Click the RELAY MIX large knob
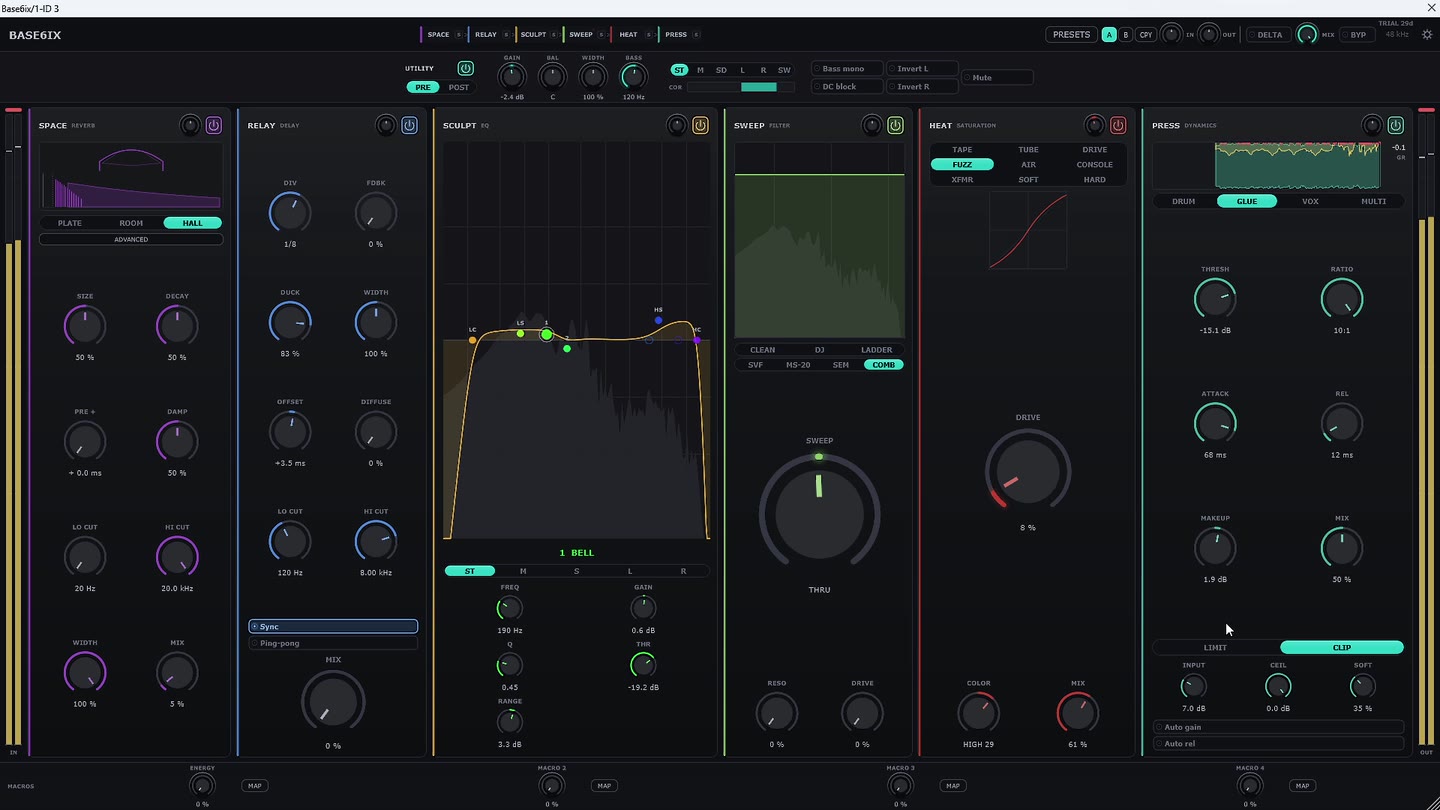 pos(333,701)
